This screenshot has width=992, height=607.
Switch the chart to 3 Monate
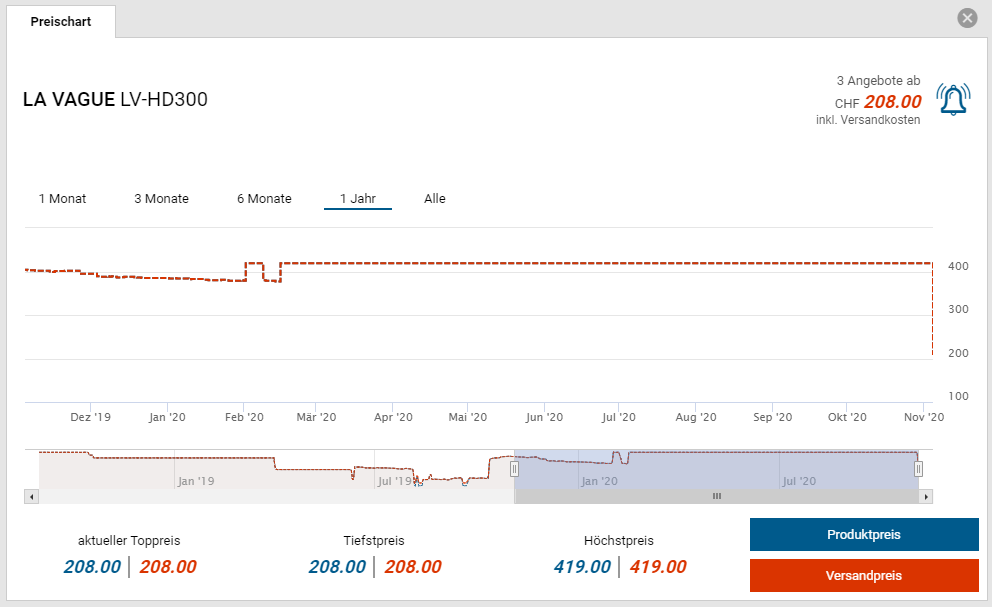click(x=161, y=199)
